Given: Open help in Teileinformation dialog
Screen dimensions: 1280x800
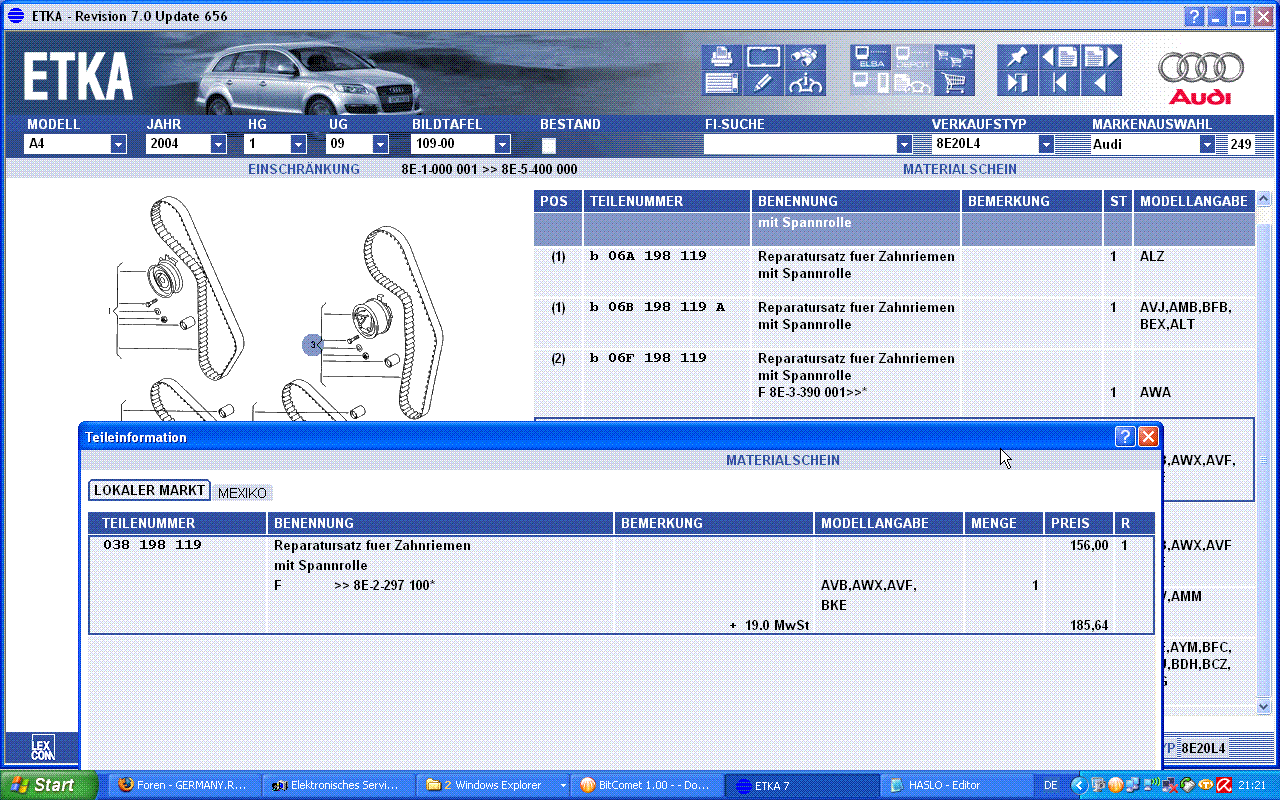Looking at the screenshot, I should point(1125,437).
